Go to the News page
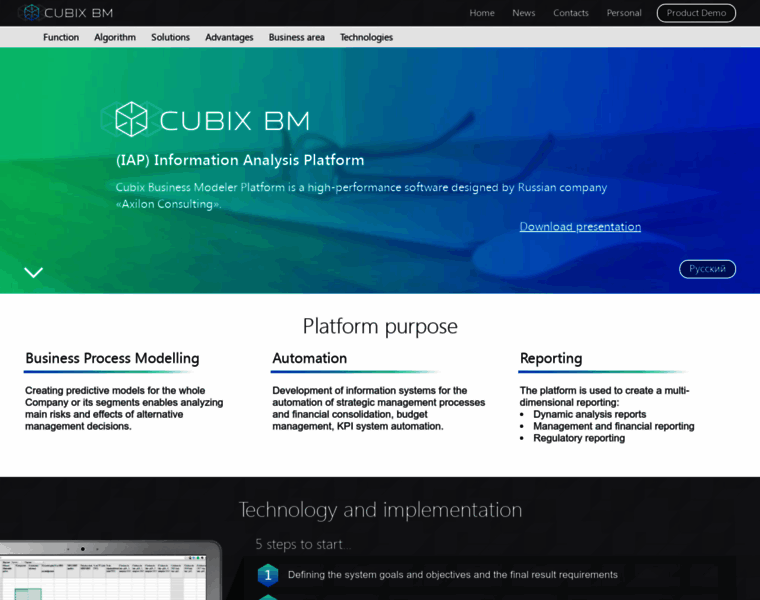 pos(523,13)
